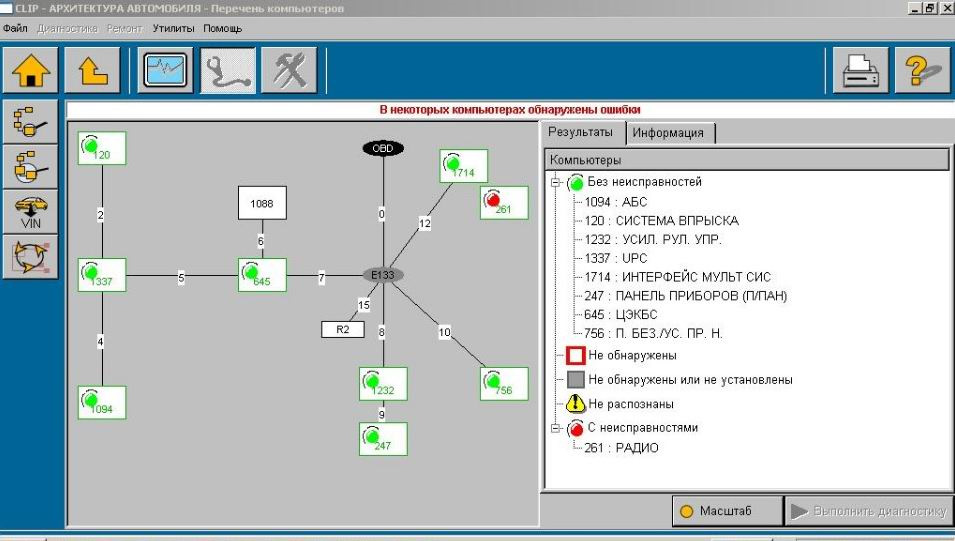Screen dimensions: 955x541
Task: Click link label 10 toward node 756
Action: (445, 332)
